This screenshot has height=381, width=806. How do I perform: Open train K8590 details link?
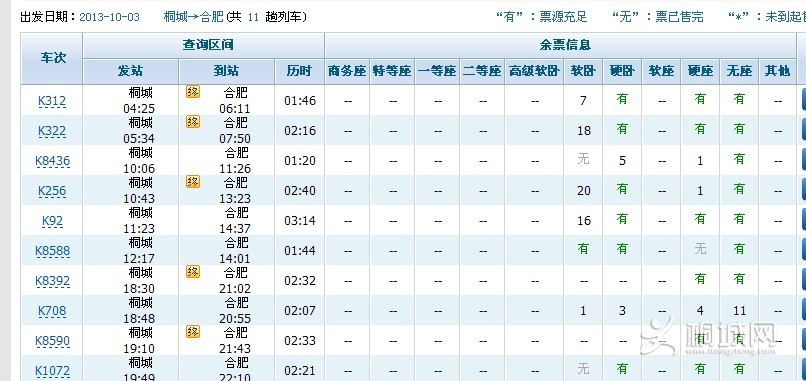coord(52,341)
